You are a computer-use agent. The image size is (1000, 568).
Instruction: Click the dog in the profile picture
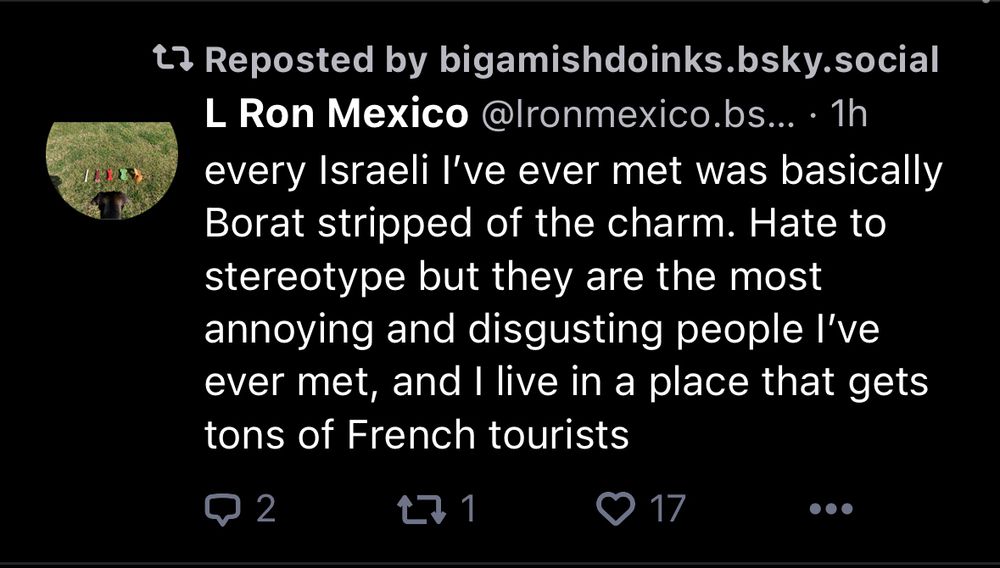point(110,203)
